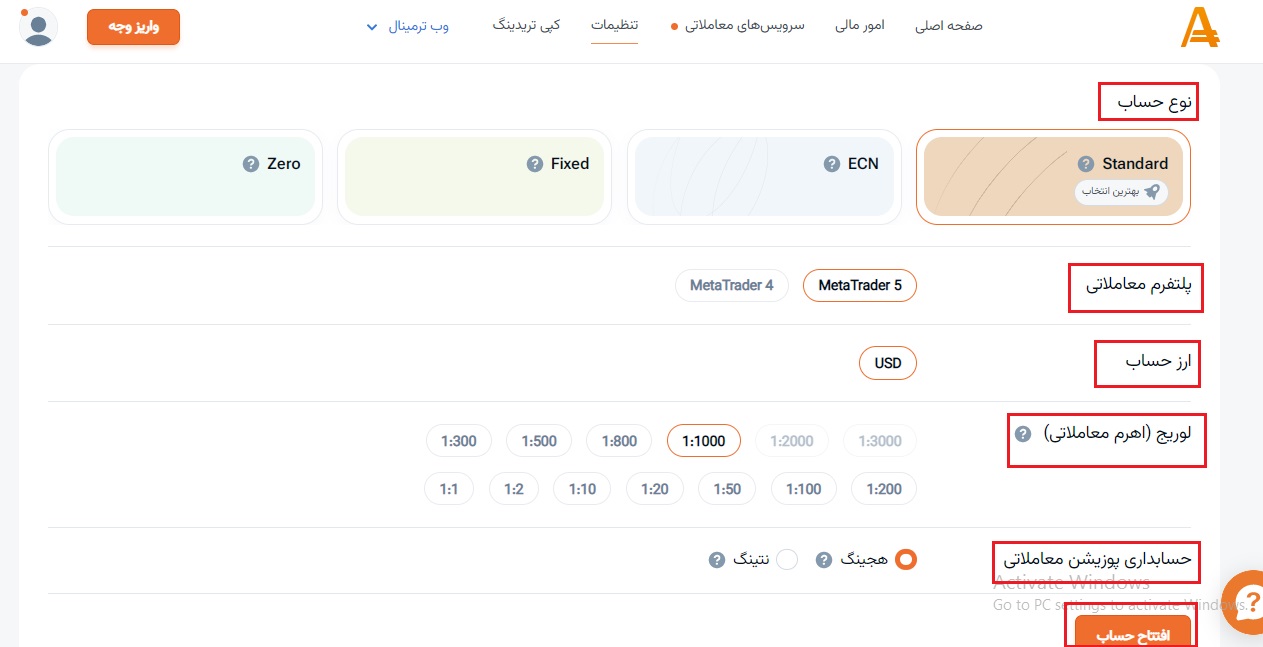Set leverage to 1:20

point(655,489)
